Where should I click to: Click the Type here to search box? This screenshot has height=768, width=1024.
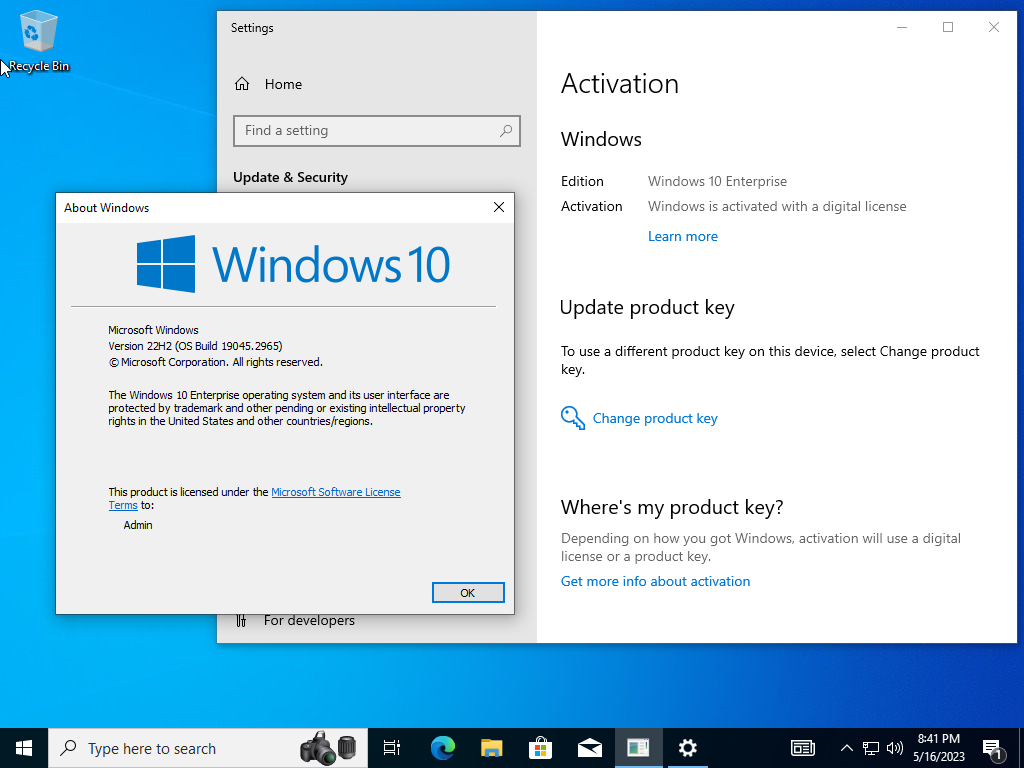pos(208,748)
